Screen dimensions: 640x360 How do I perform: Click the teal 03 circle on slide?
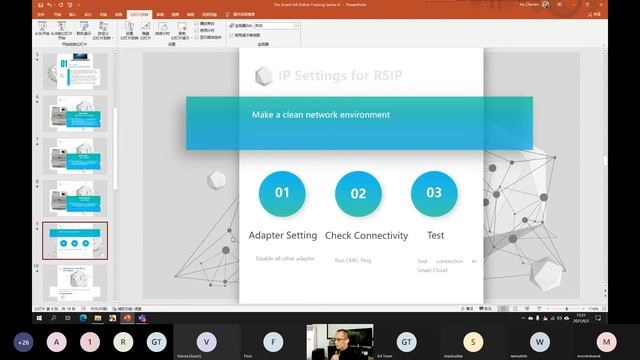(x=434, y=193)
